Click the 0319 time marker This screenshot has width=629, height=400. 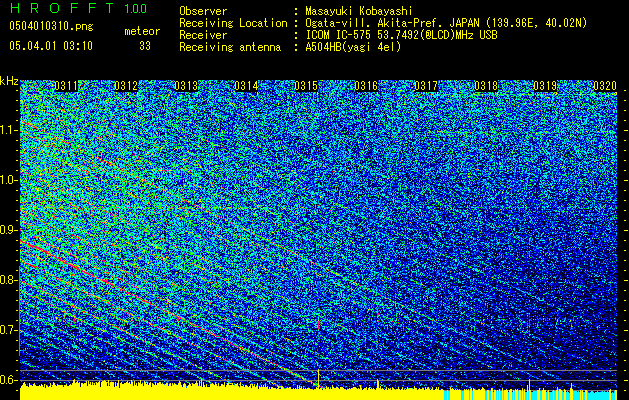(545, 86)
